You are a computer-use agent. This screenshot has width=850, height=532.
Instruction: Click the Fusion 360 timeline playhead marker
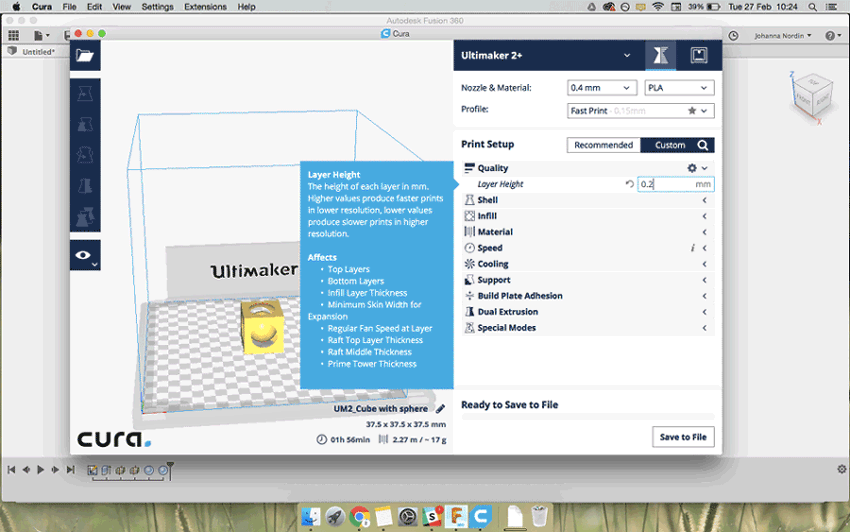(170, 470)
